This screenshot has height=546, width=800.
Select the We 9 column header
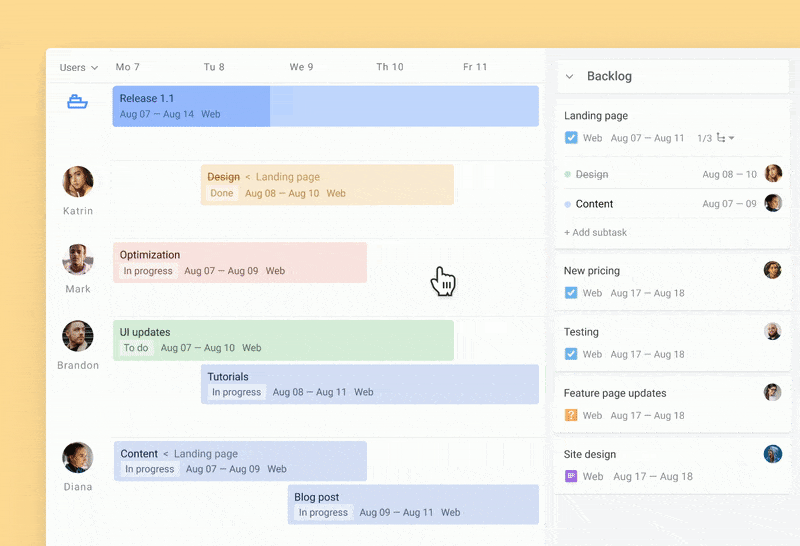point(301,67)
